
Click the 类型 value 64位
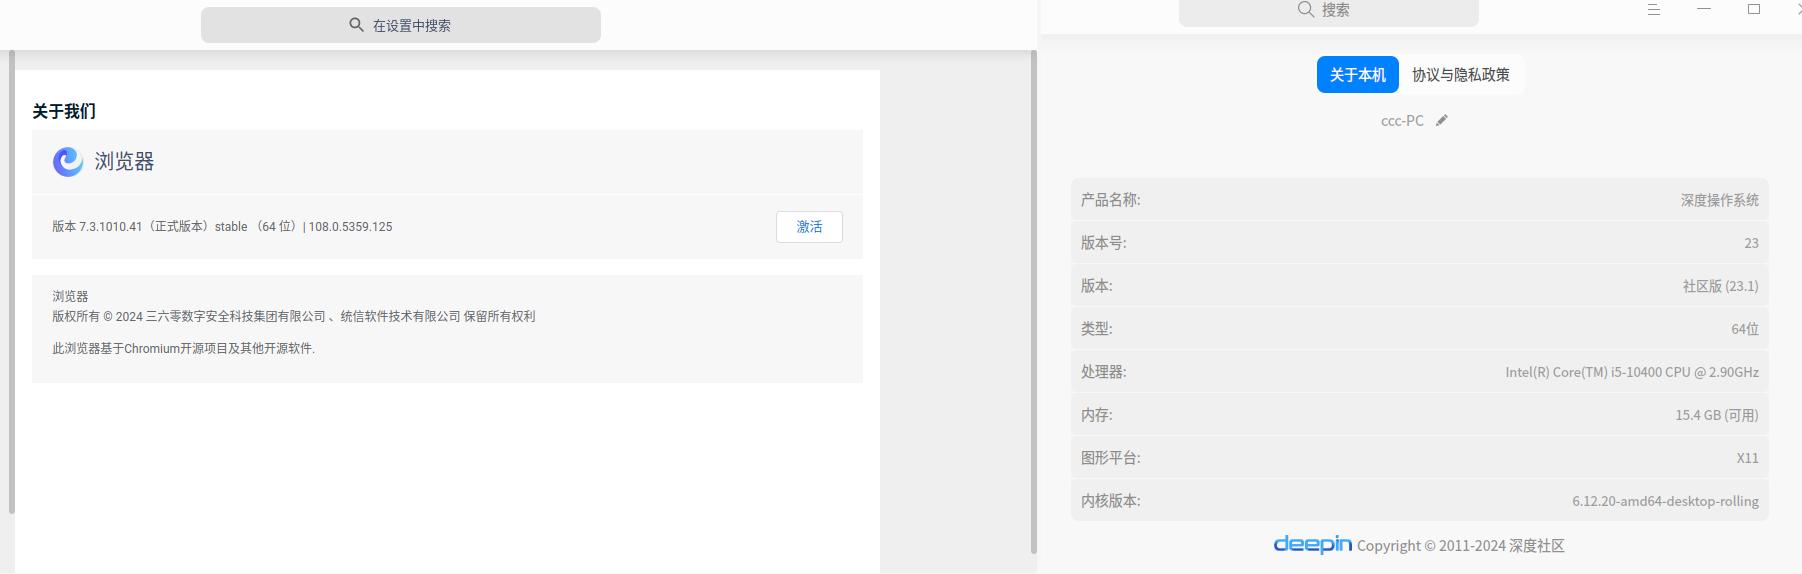pos(1745,329)
